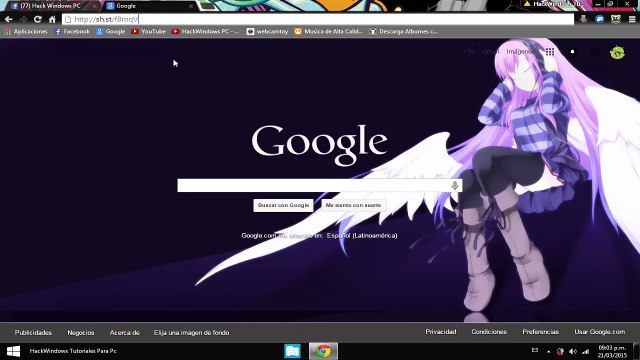
Task: Open the Descarga Albumes bookmark
Action: pos(403,31)
